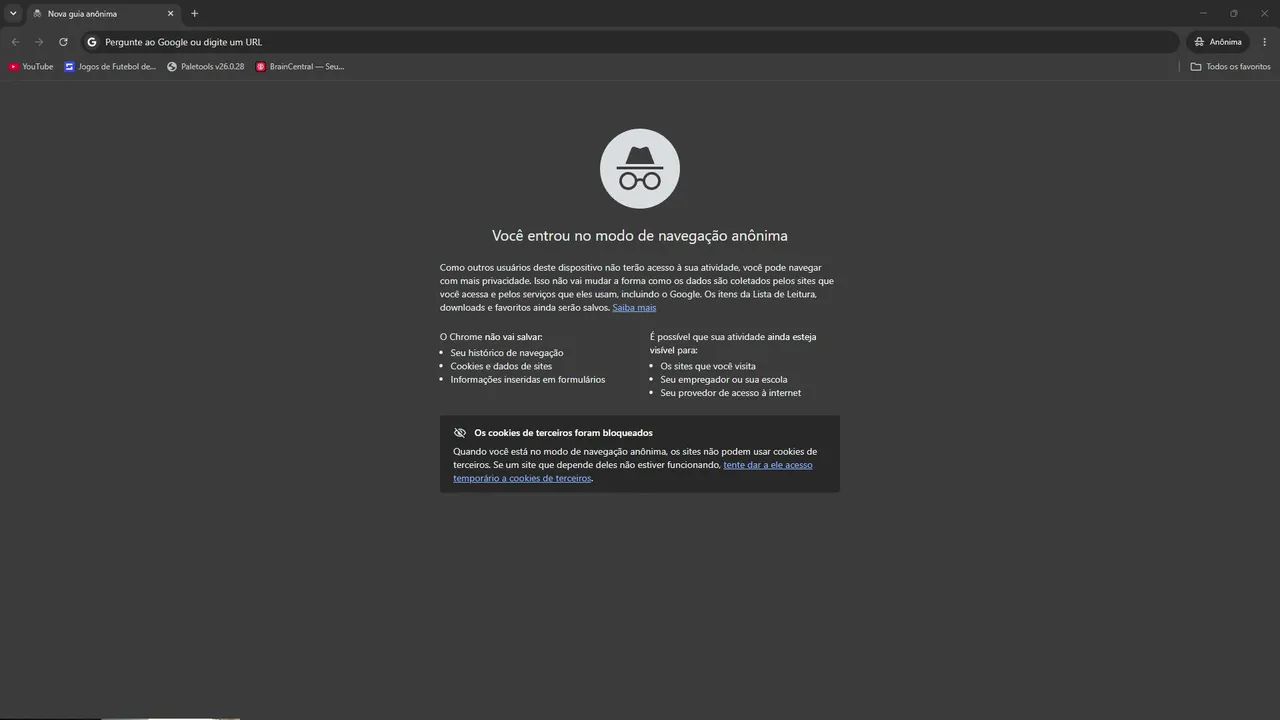Click text O Chrome não vai salvar
The height and width of the screenshot is (720, 1280).
tap(491, 337)
